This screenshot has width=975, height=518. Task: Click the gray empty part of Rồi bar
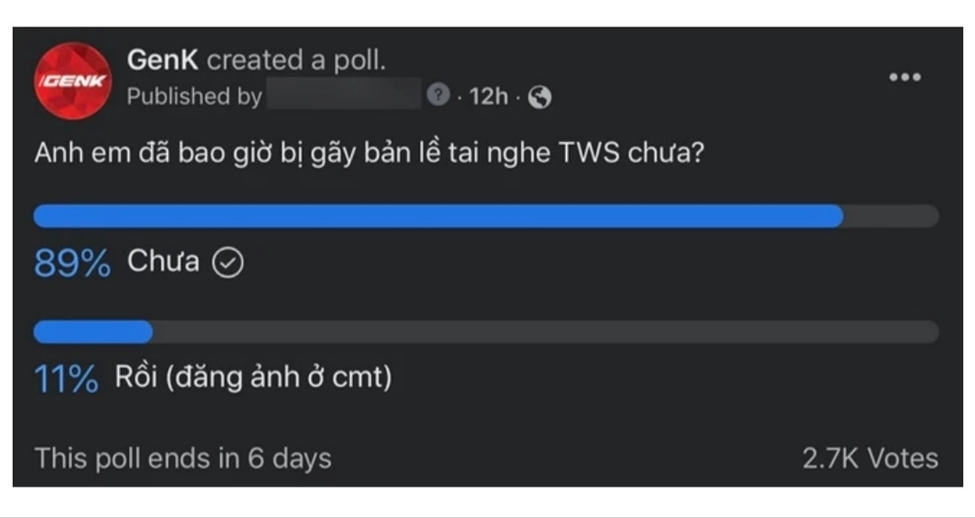[x=545, y=332]
